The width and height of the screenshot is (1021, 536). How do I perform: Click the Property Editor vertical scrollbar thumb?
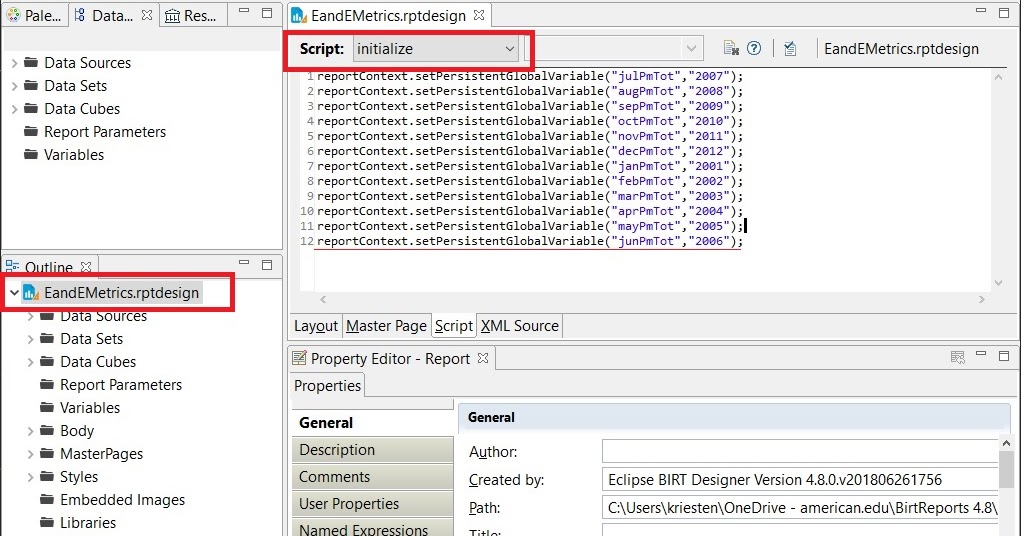1006,469
